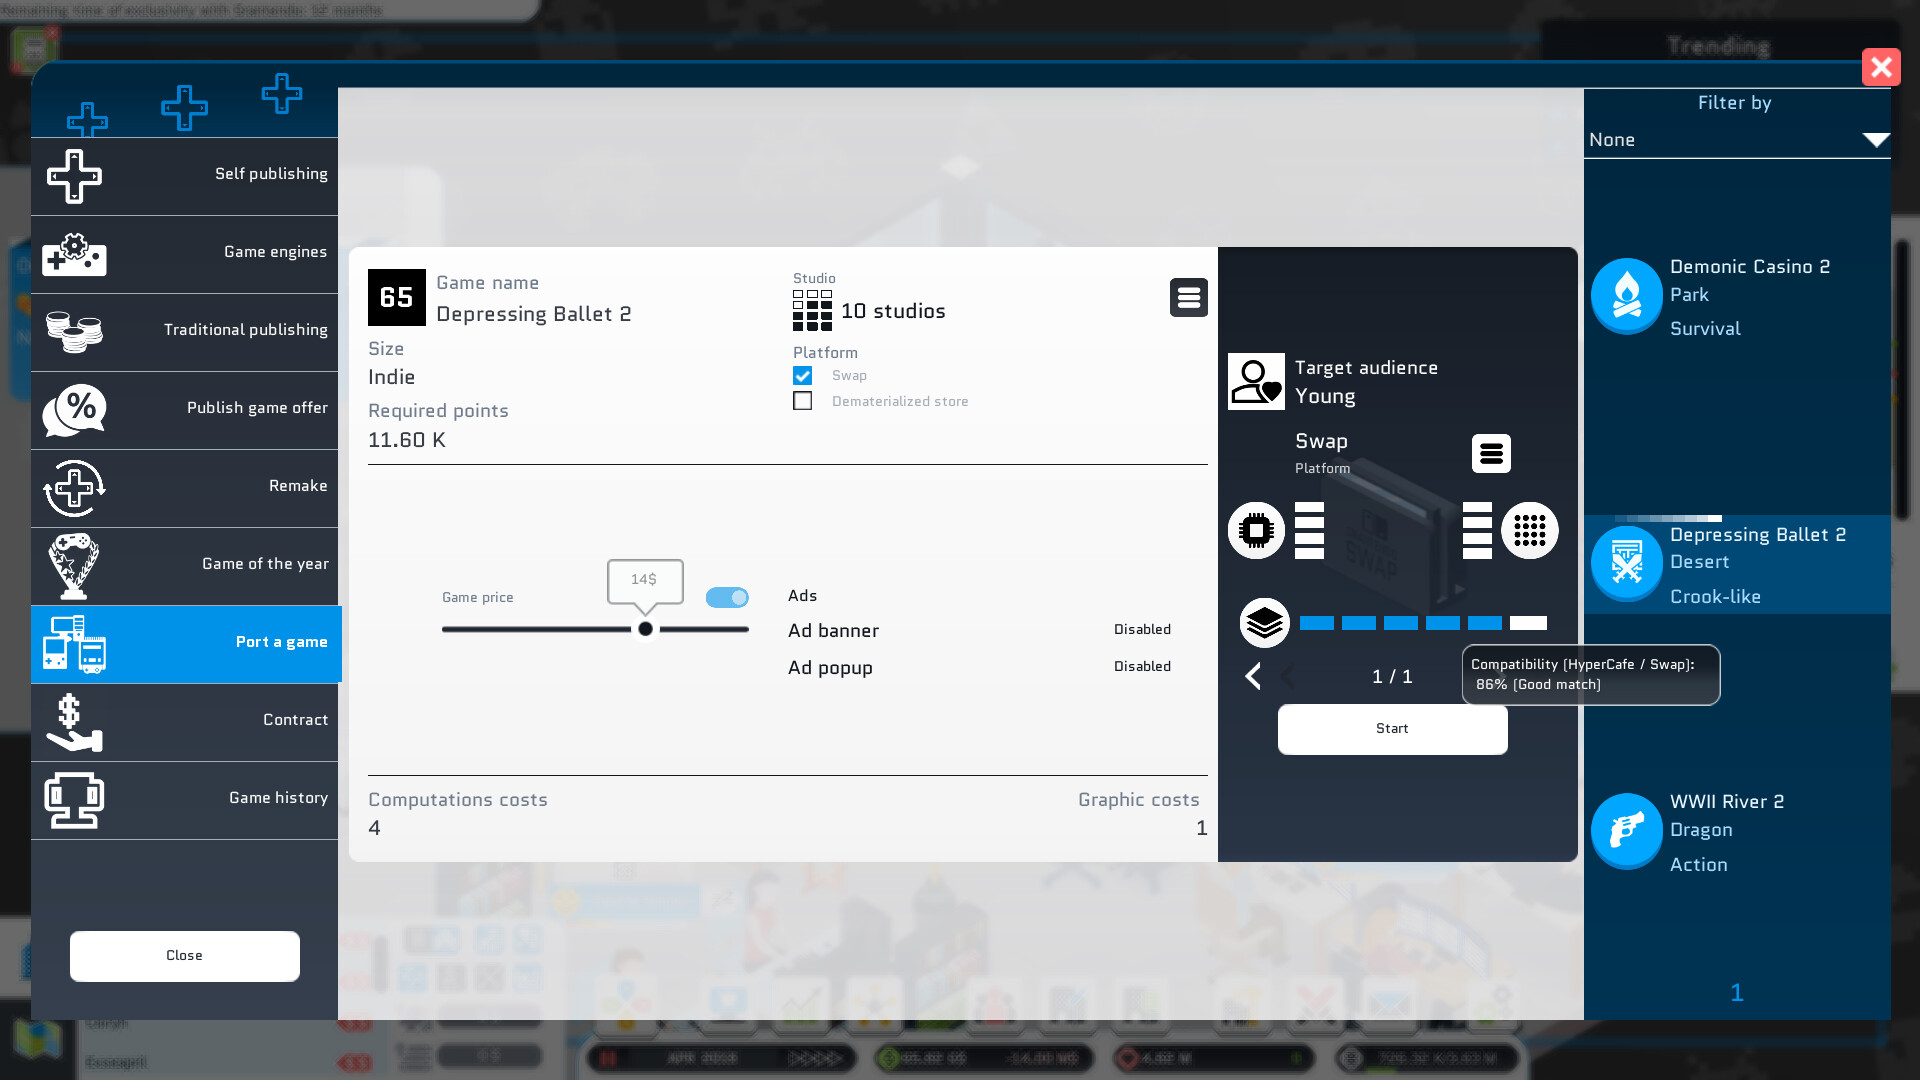Uncheck the Swap platform checkbox
The width and height of the screenshot is (1920, 1080).
pyautogui.click(x=802, y=376)
